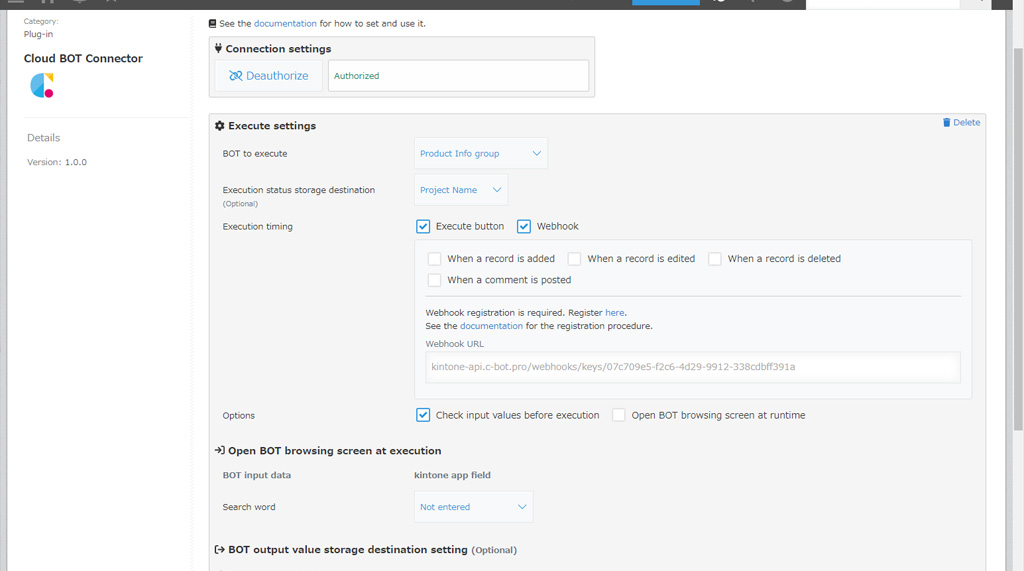Viewport: 1024px width, 571px height.
Task: Tick When a comment is posted
Action: (434, 280)
